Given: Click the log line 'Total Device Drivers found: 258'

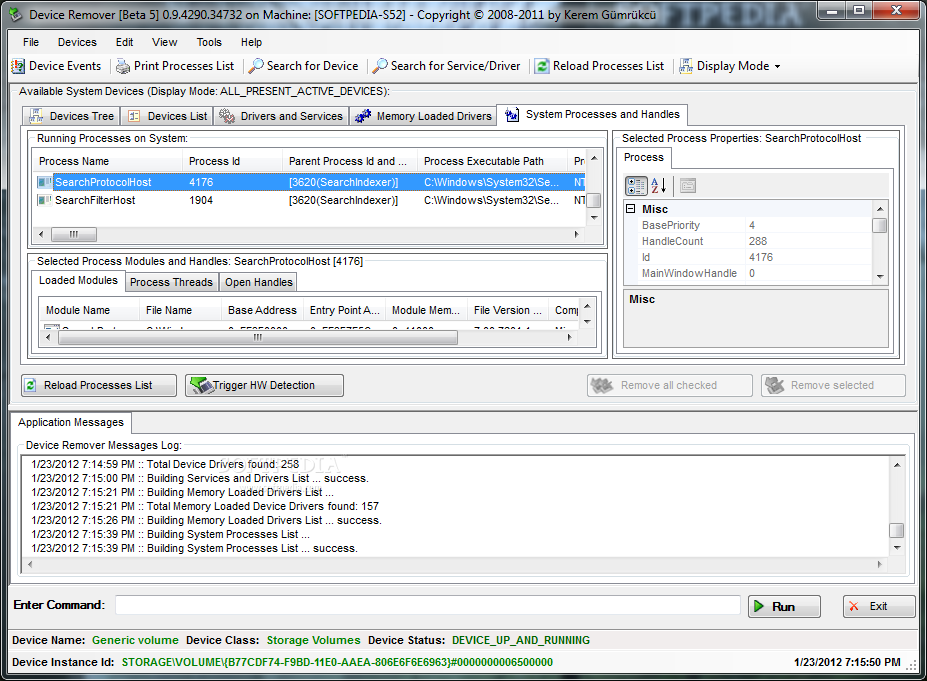Looking at the screenshot, I should [166, 464].
